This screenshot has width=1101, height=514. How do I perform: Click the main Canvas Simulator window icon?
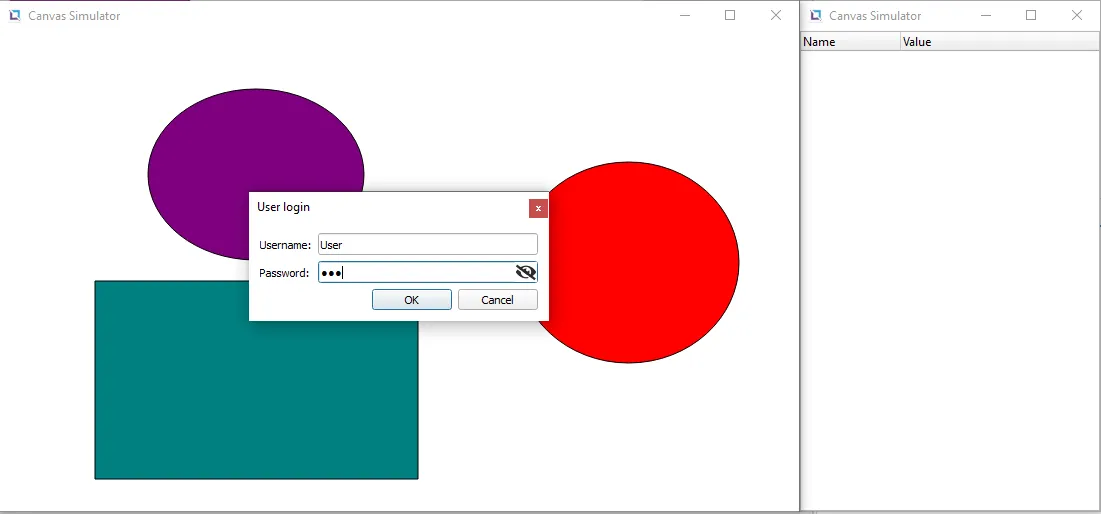15,15
